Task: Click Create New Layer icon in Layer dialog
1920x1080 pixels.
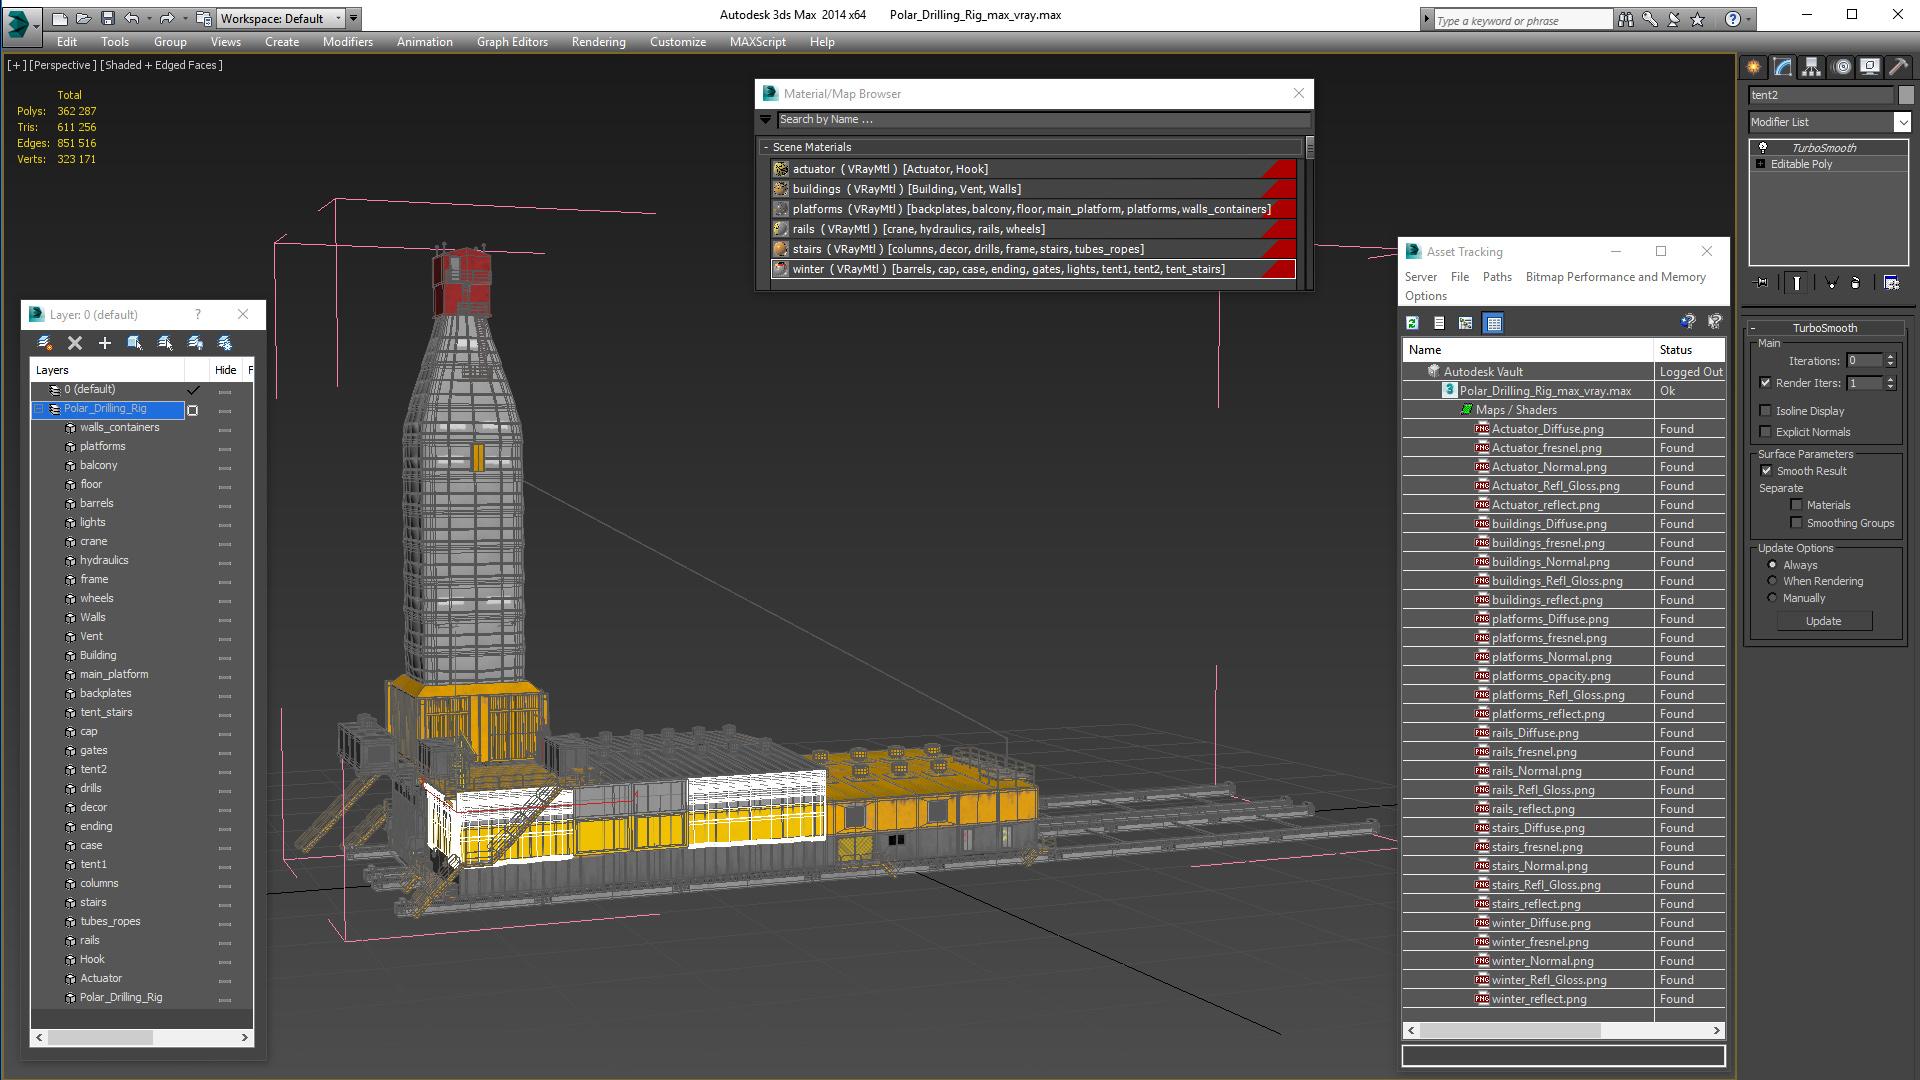Action: tap(44, 343)
